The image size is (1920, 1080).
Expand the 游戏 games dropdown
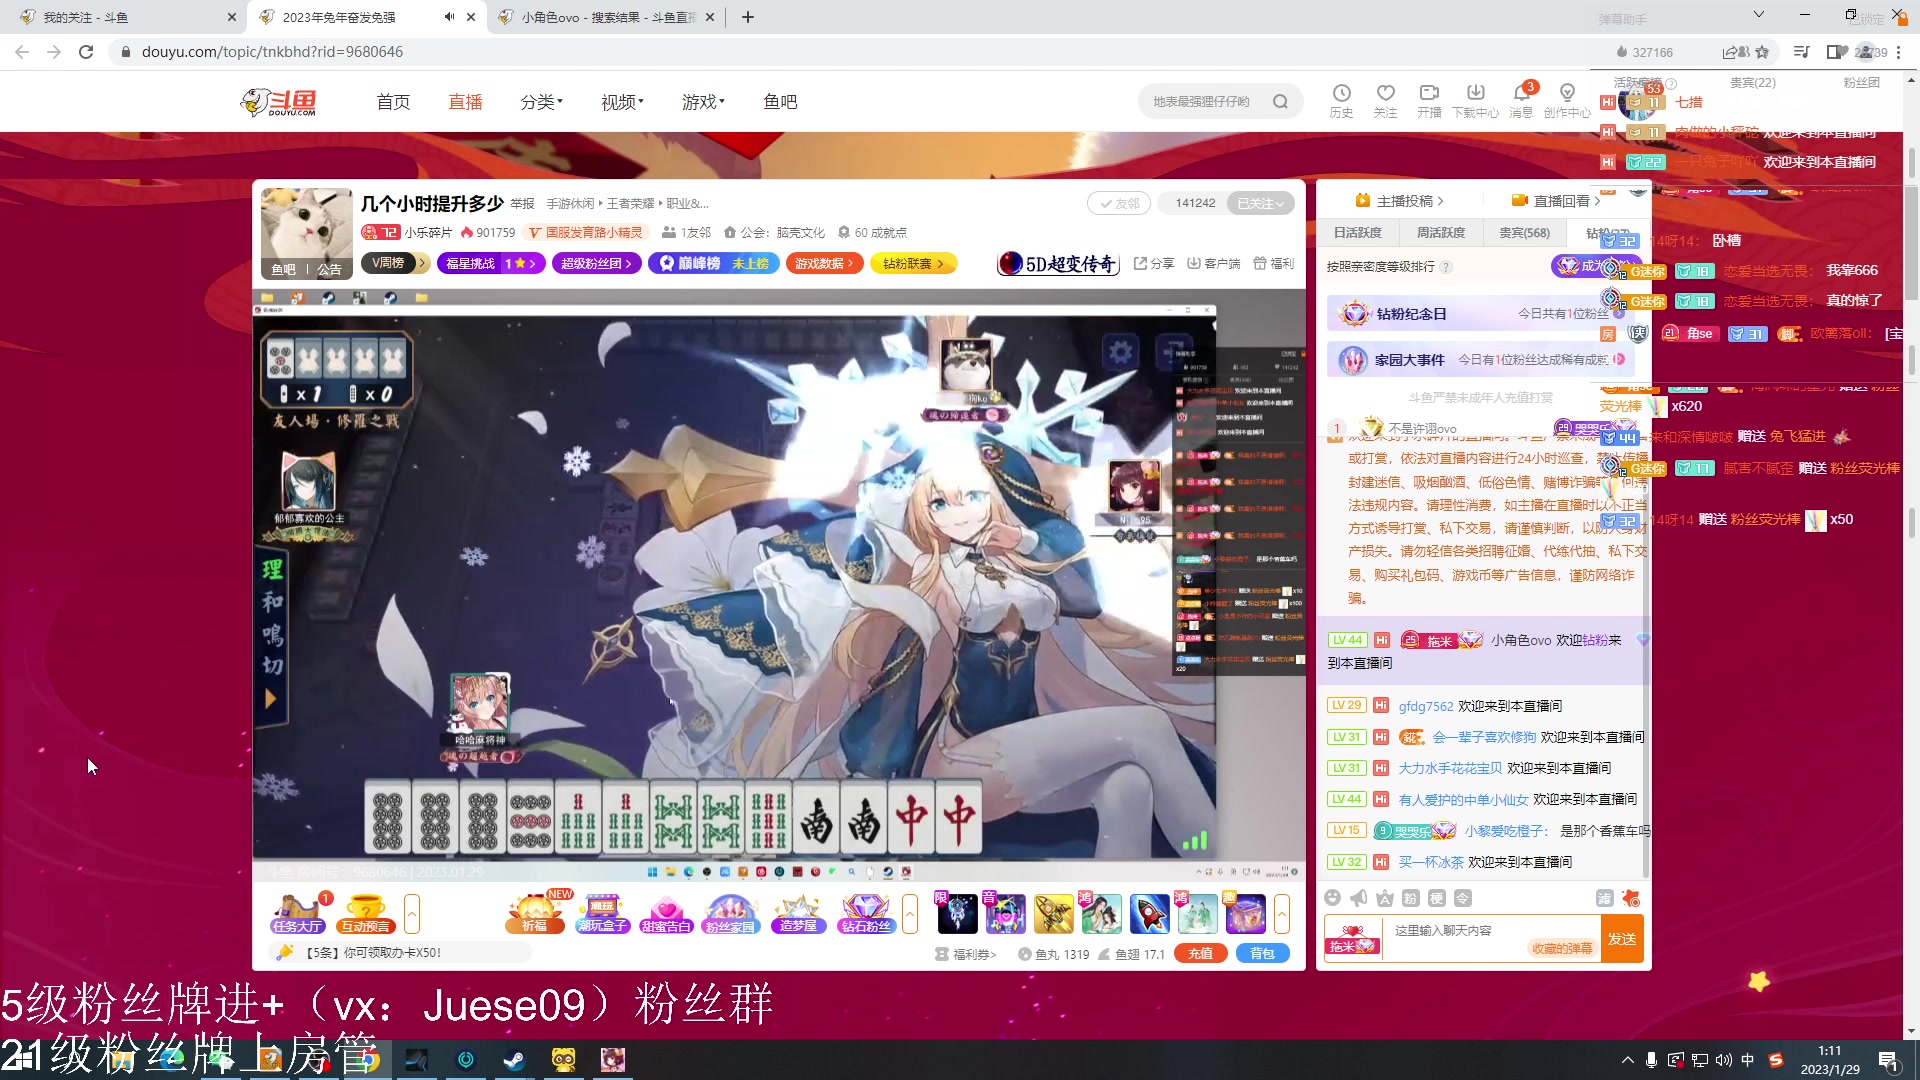click(703, 101)
